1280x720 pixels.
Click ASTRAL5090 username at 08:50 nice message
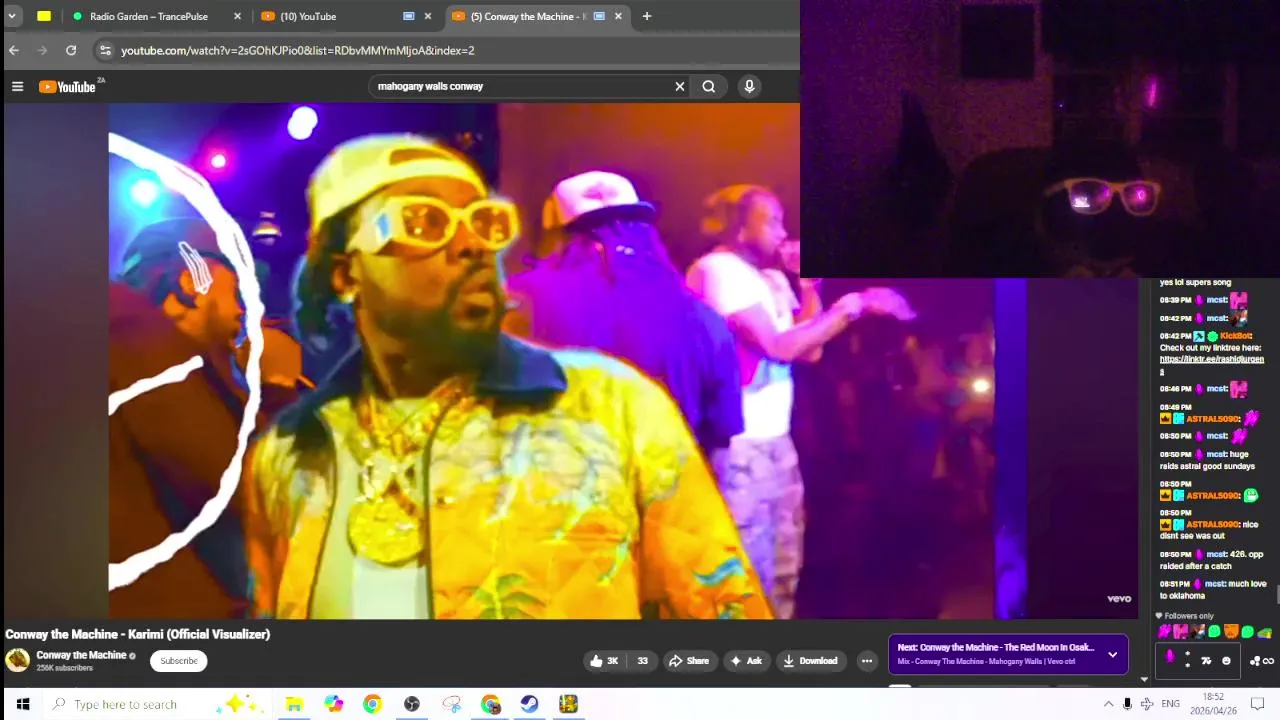click(1212, 525)
